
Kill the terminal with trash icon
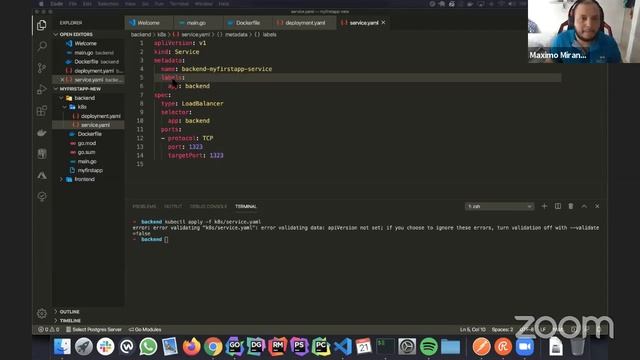[571, 206]
